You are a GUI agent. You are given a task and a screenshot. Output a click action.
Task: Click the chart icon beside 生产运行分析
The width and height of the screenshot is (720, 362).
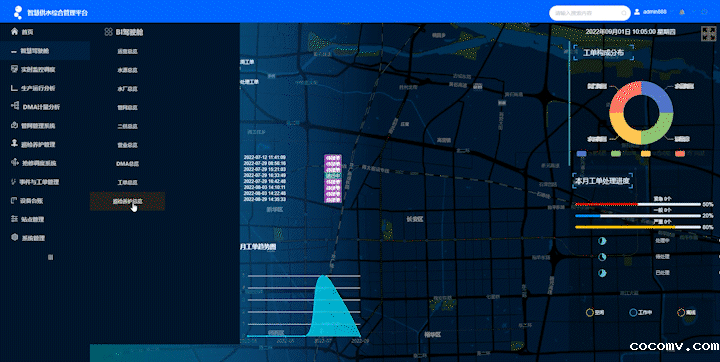click(x=14, y=88)
